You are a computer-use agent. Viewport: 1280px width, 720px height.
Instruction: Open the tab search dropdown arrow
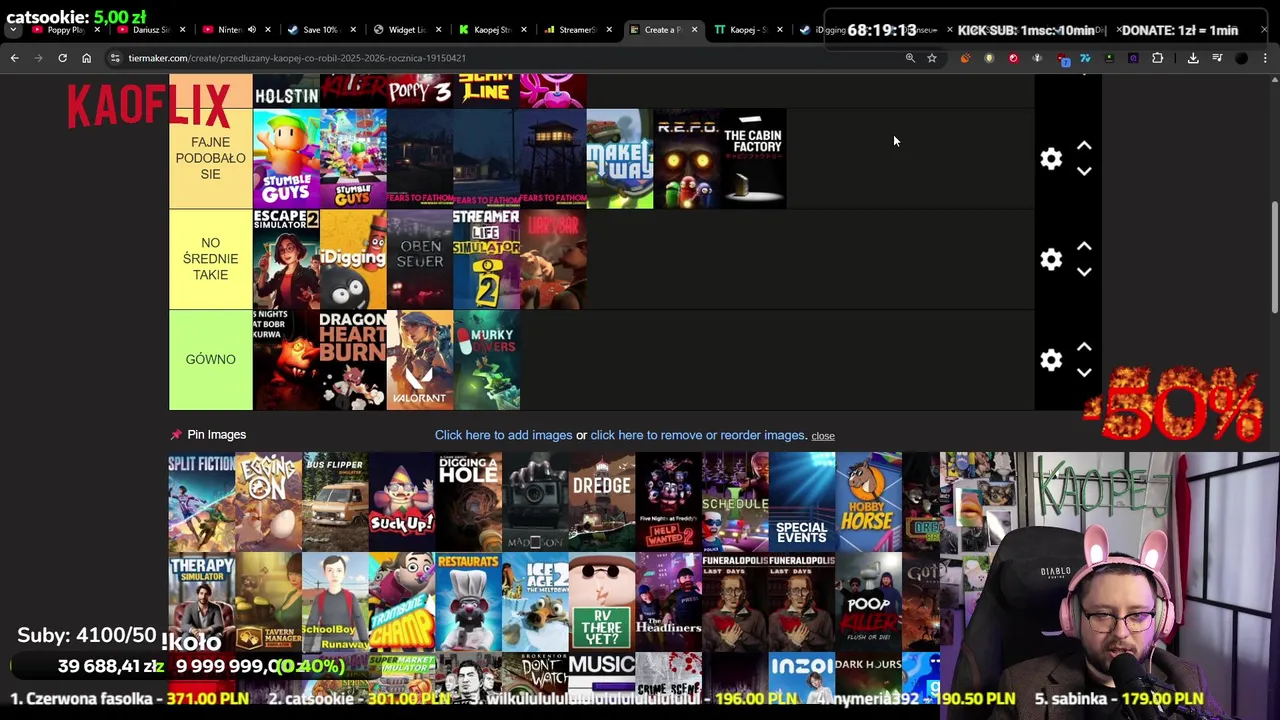coord(12,30)
